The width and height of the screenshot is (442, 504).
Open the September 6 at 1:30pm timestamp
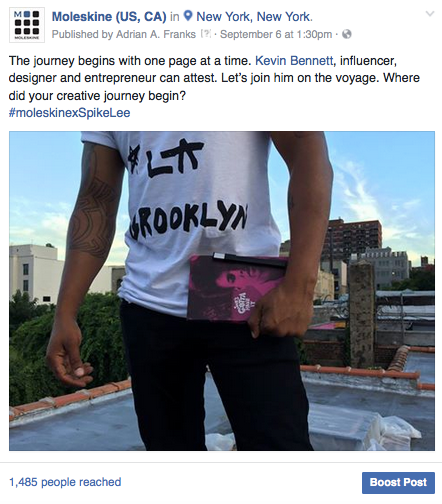(276, 34)
